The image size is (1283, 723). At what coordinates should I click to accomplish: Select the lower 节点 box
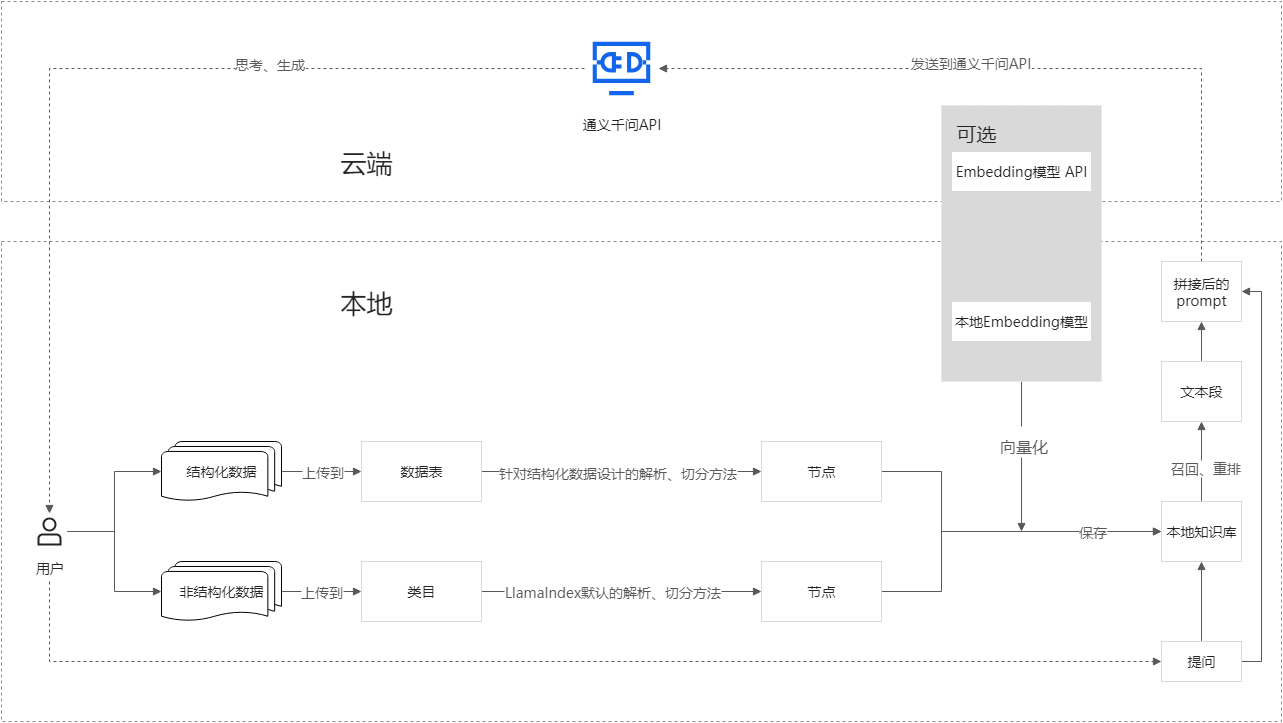tap(820, 591)
